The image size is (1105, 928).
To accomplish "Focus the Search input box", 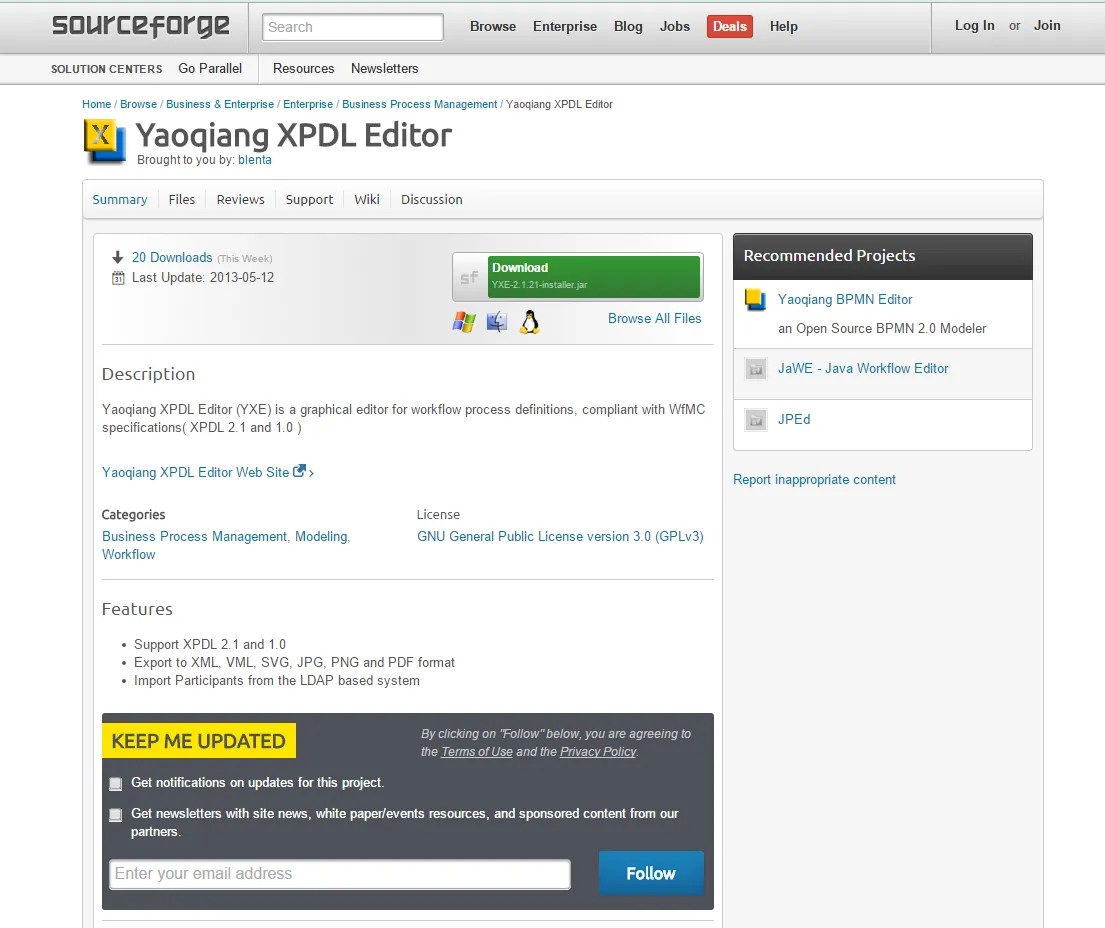I will 353,27.
